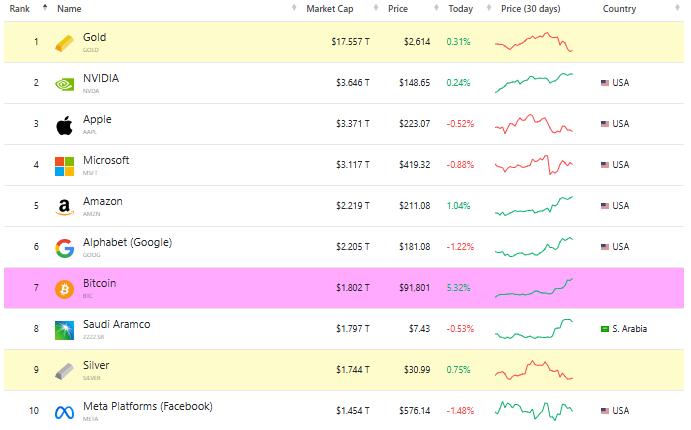Click Bitcoin's 30-day price chart
Image resolution: width=691 pixels, height=430 pixels.
[x=534, y=288]
